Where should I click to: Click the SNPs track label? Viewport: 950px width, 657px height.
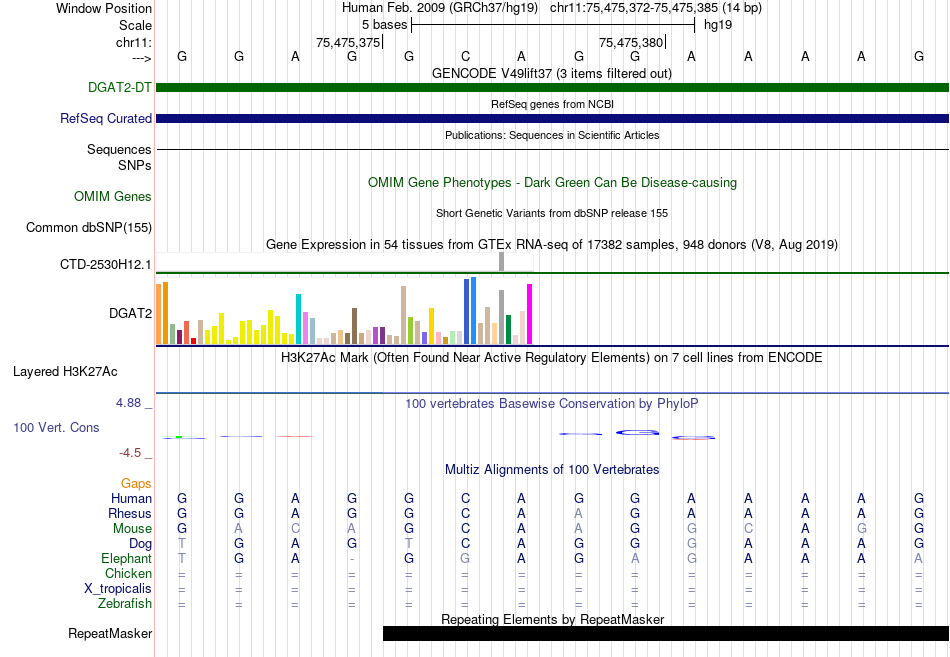[135, 165]
